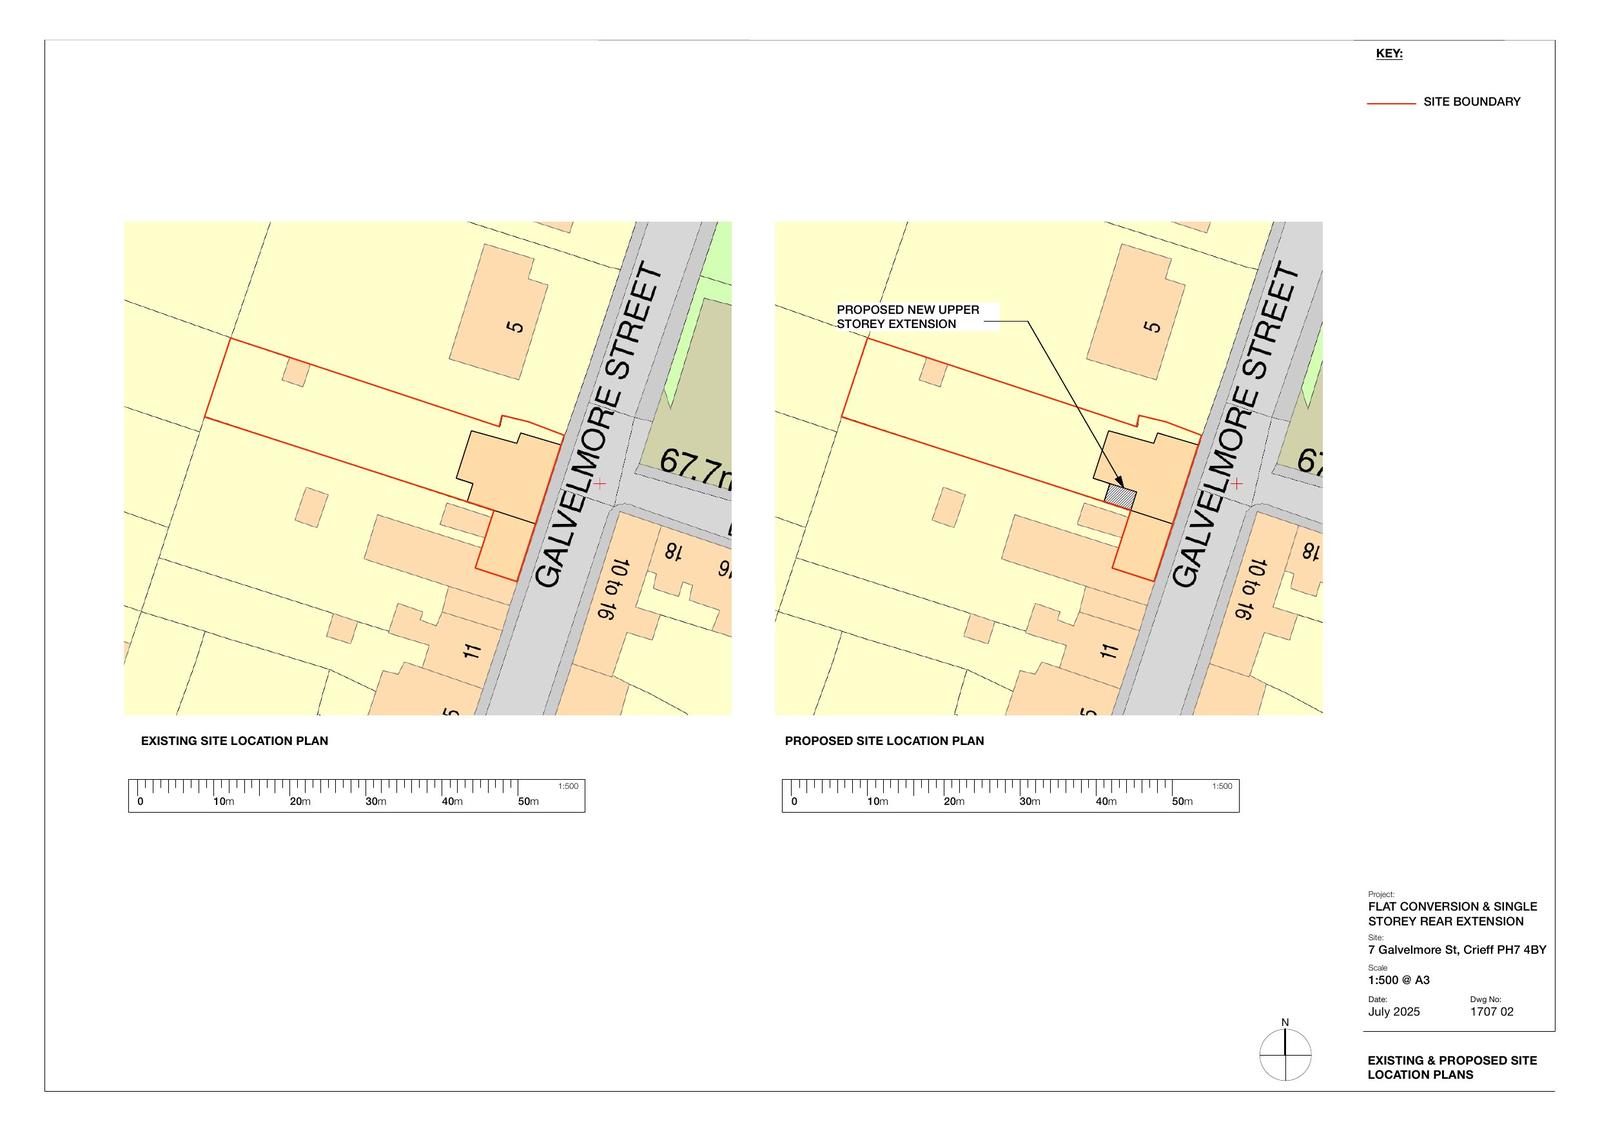Click the 67.7m spot height on existing plan
The height and width of the screenshot is (1131, 1600).
pyautogui.click(x=696, y=468)
